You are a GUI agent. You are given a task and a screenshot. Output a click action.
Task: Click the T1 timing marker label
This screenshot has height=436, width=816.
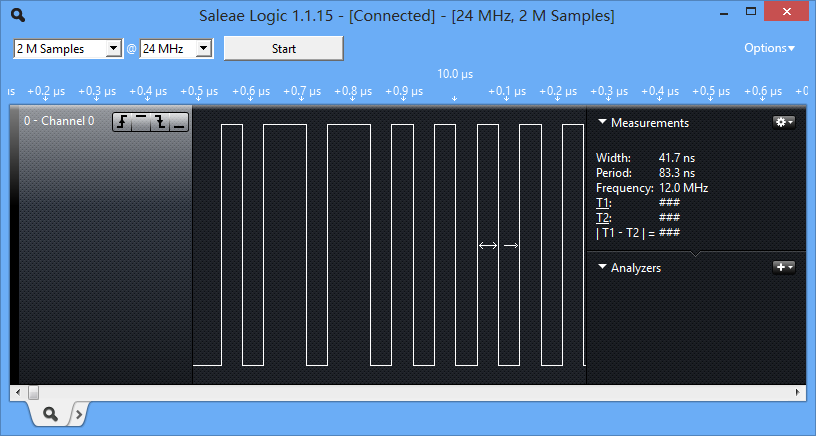(x=603, y=202)
